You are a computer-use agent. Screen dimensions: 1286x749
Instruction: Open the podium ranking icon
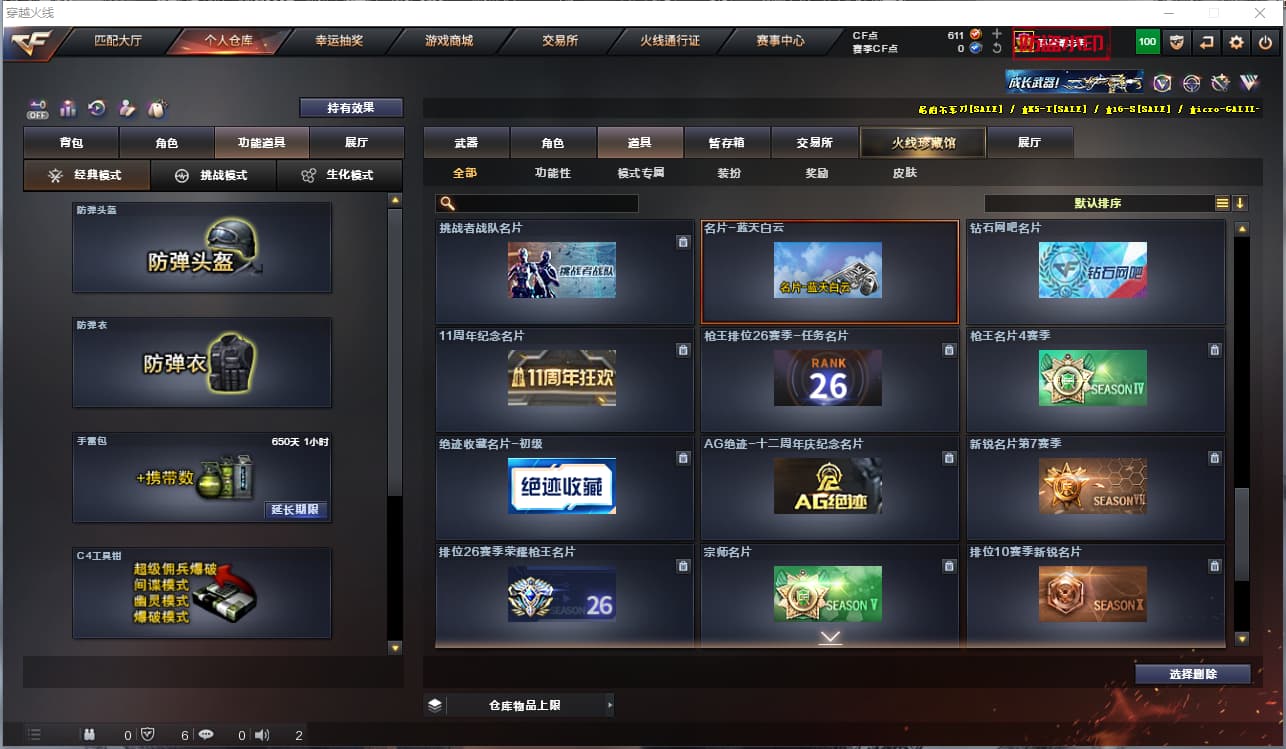coord(68,108)
